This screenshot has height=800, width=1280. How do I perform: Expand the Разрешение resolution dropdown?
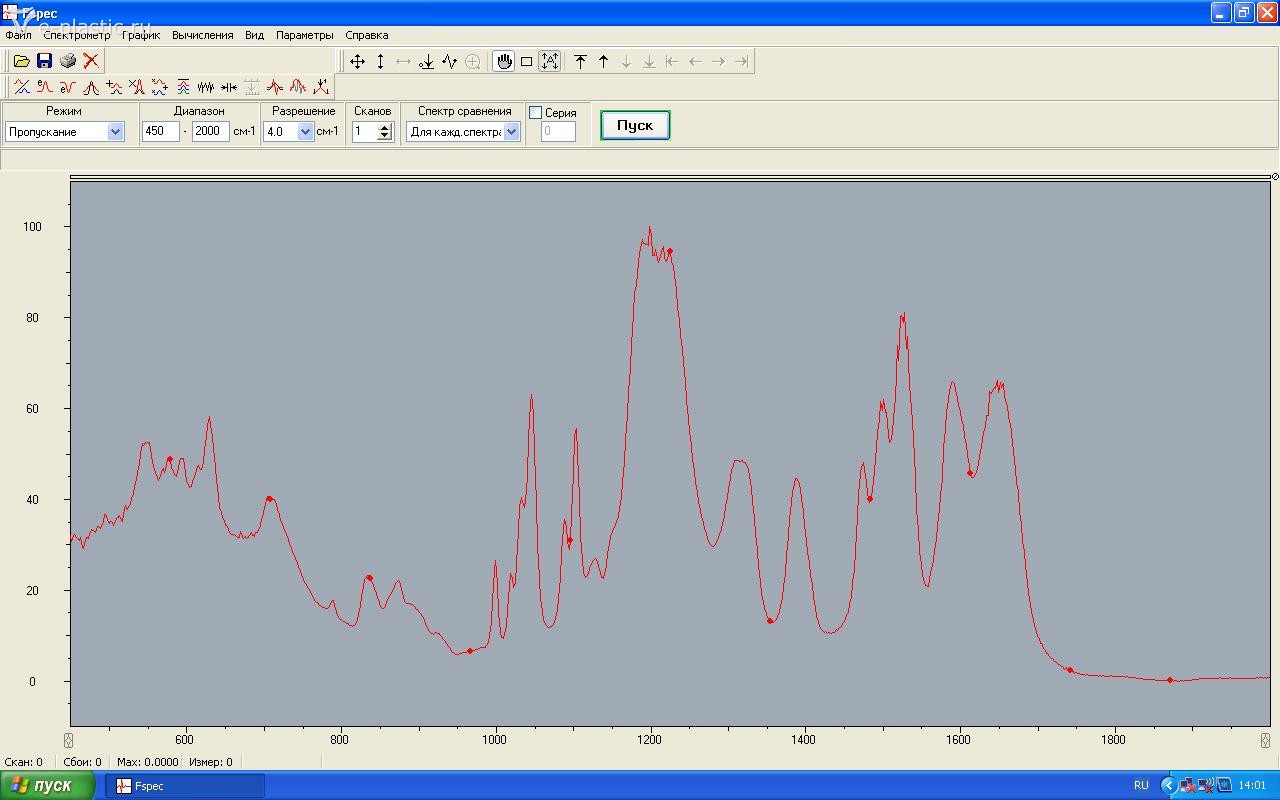tap(306, 132)
